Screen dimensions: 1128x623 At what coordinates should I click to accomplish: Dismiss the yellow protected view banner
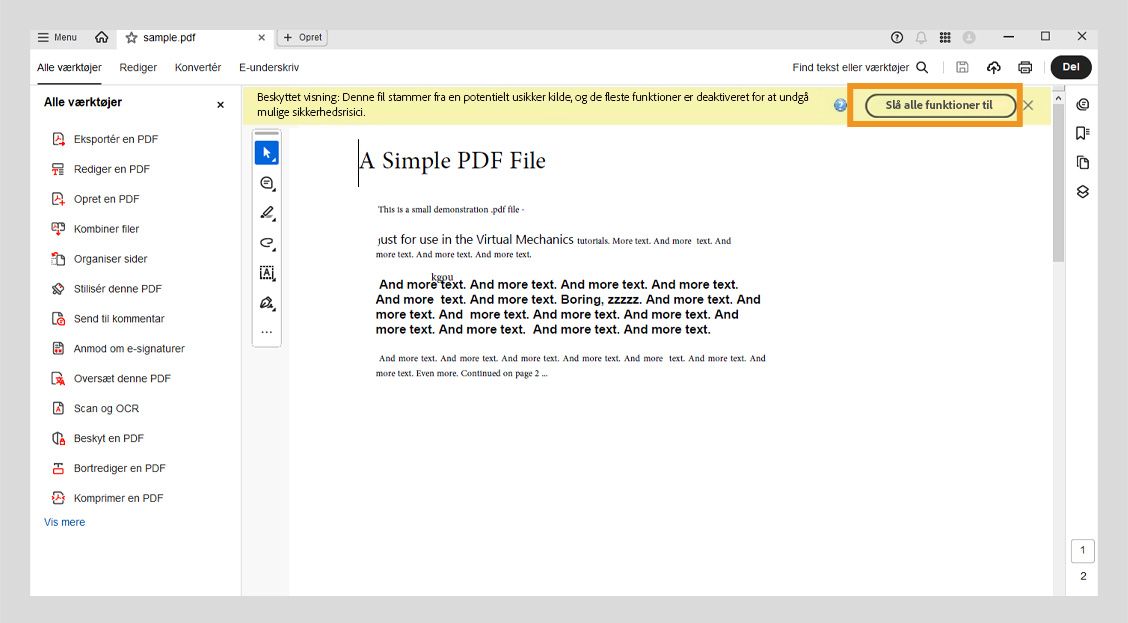tap(1029, 105)
